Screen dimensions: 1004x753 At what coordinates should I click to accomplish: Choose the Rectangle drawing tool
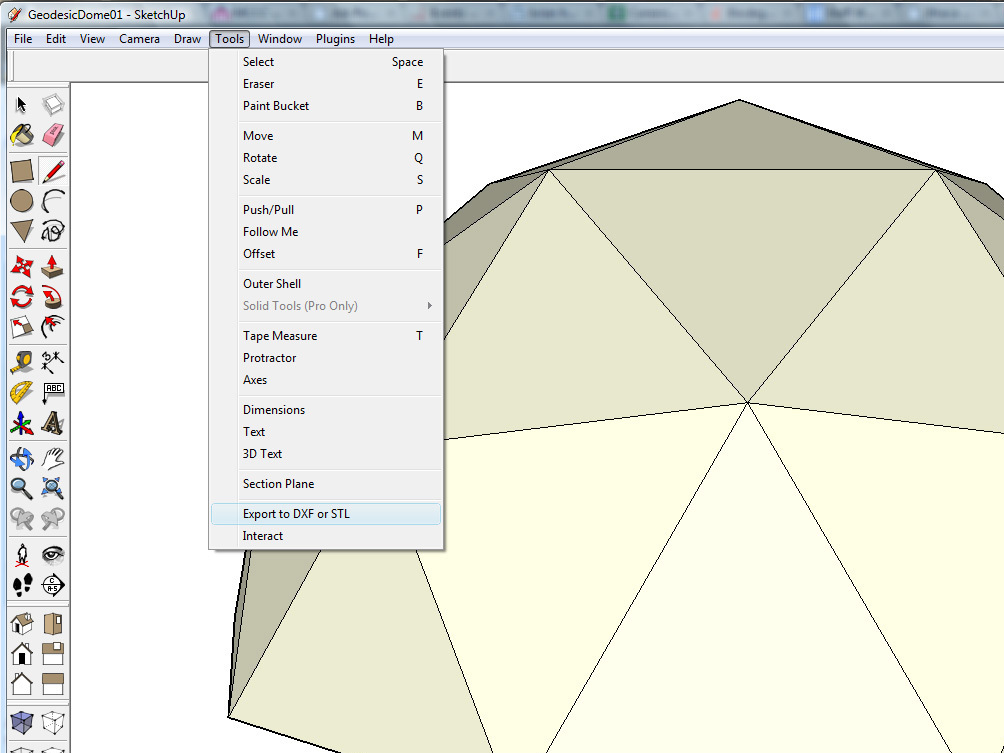click(22, 171)
